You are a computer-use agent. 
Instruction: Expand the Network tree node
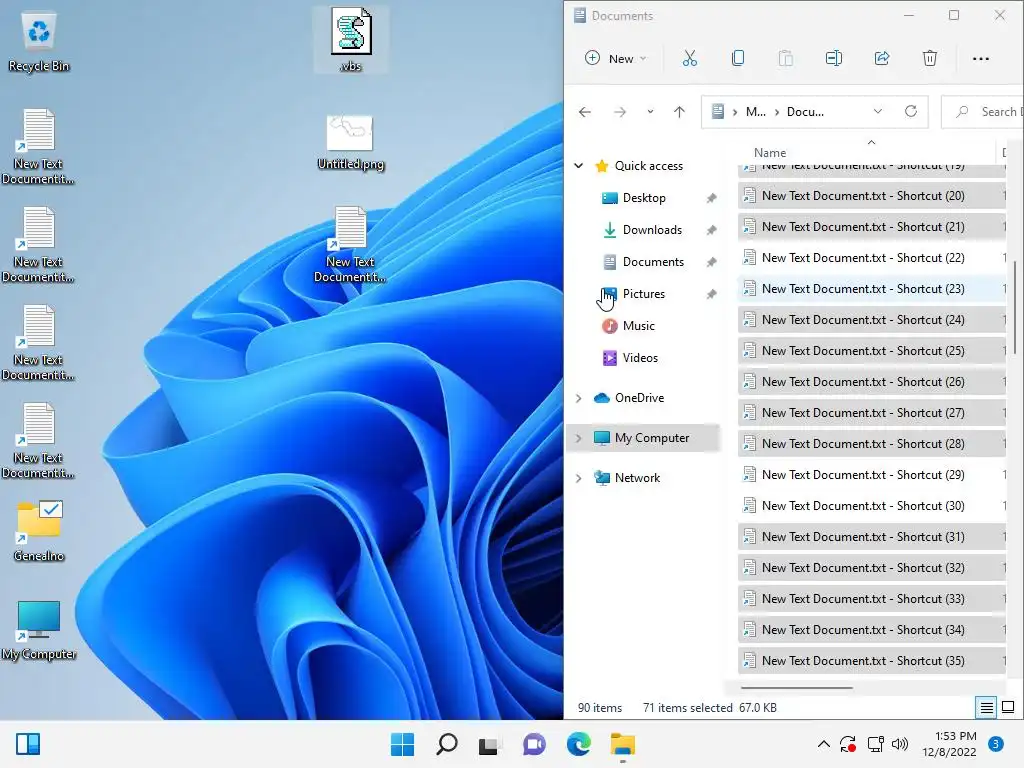579,478
